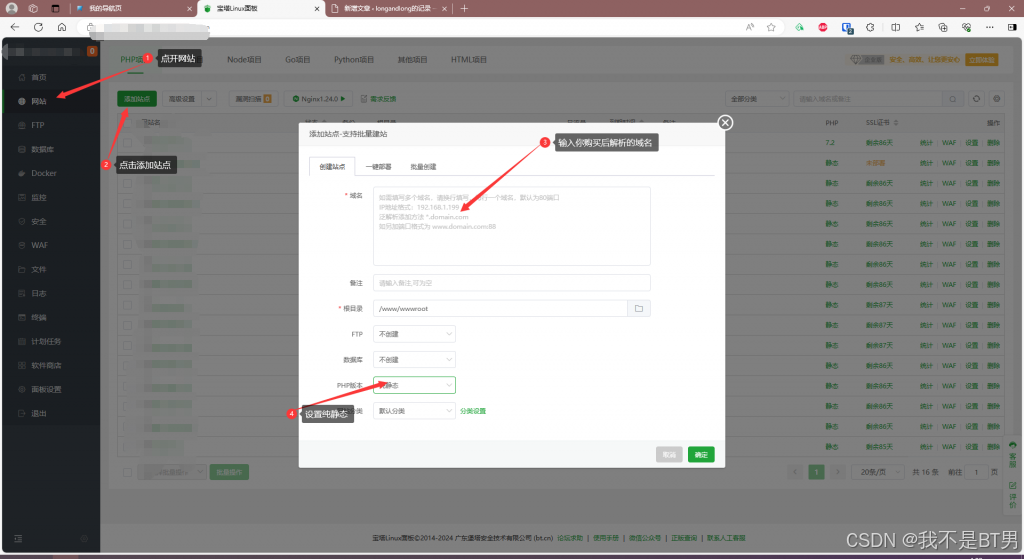Switch to the Python项目 tab
The width and height of the screenshot is (1024, 559).
(x=354, y=59)
